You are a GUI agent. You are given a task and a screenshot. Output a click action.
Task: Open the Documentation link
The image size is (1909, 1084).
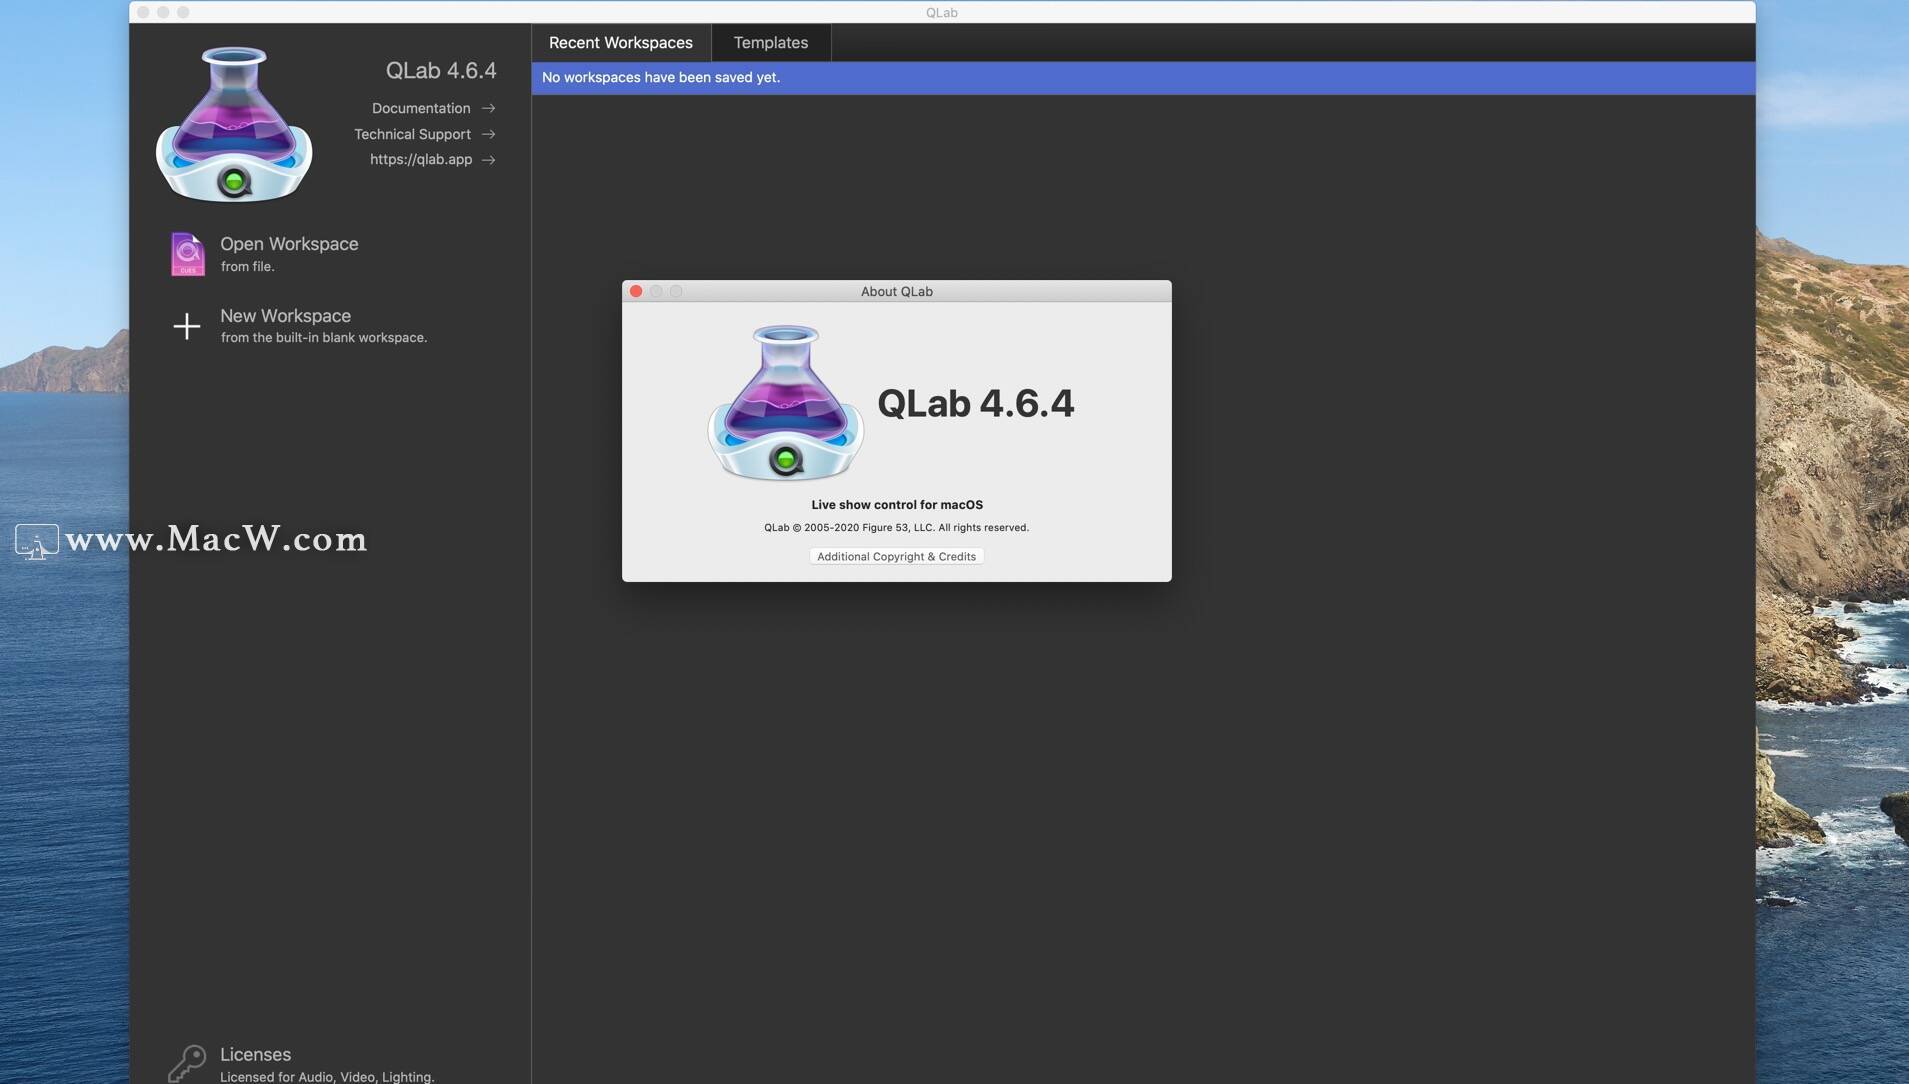[421, 108]
